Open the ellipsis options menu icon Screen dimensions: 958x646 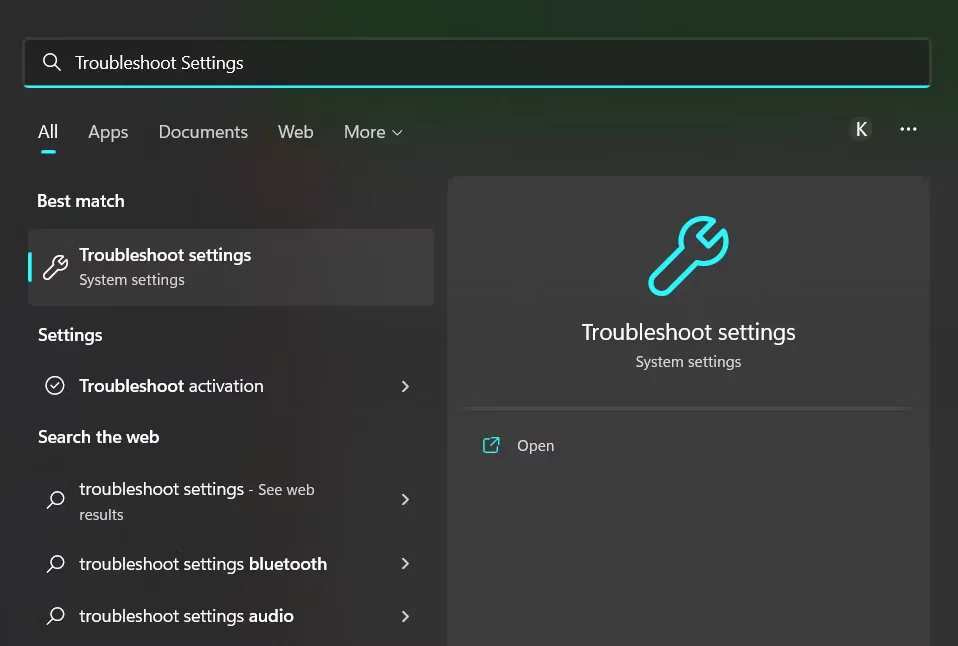tap(908, 129)
